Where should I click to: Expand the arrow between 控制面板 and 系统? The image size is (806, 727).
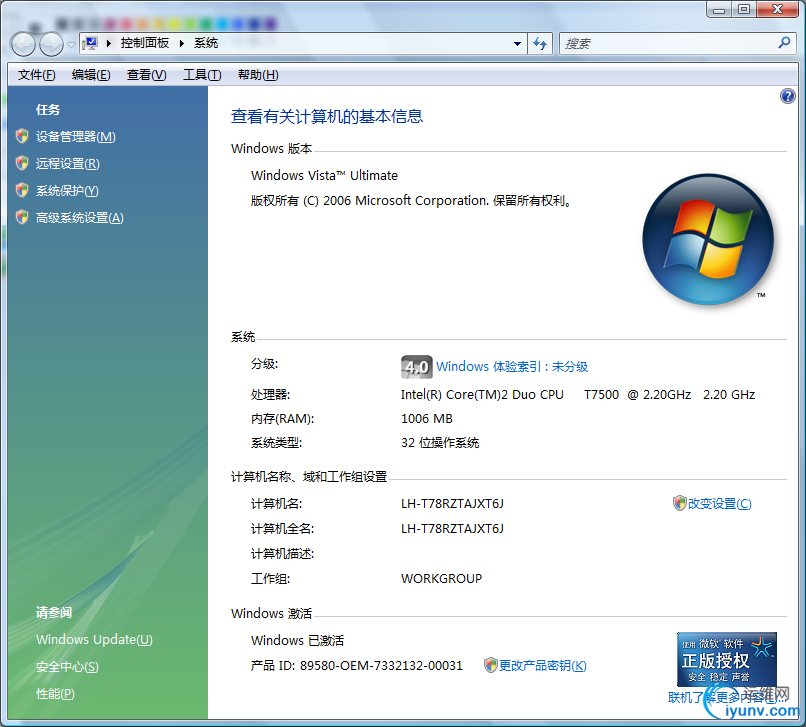point(181,43)
